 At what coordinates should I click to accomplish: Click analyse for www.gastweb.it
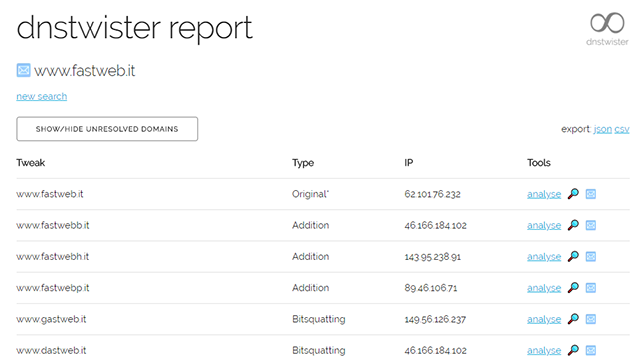(544, 319)
